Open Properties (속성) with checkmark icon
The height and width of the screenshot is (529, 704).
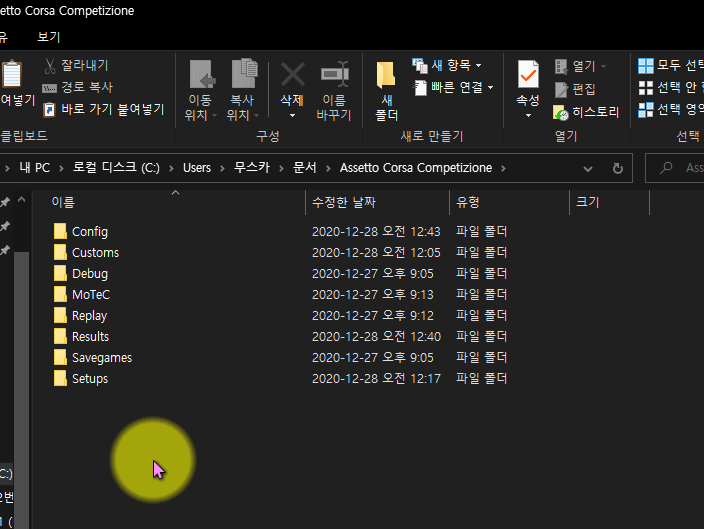pyautogui.click(x=528, y=75)
